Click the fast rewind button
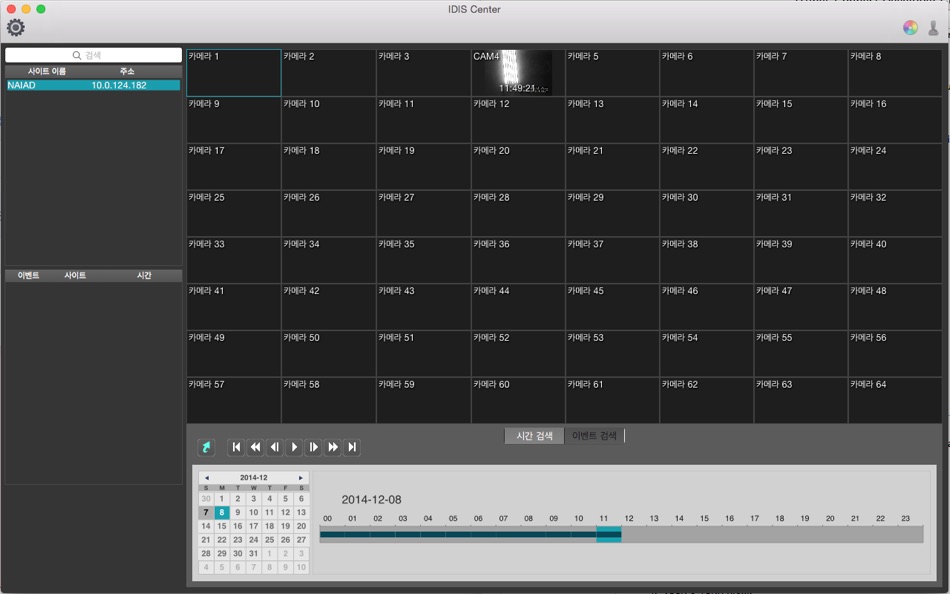The width and height of the screenshot is (950, 594). click(256, 447)
